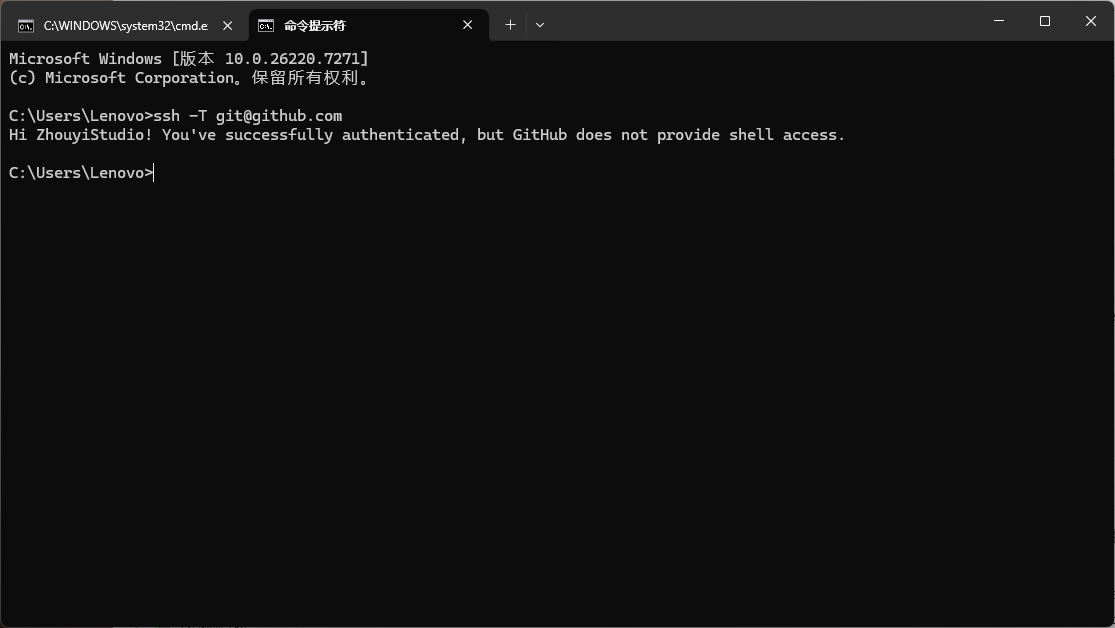The image size is (1115, 628).
Task: Click the cmd icon on the 命令提示符 tab
Action: tap(267, 24)
